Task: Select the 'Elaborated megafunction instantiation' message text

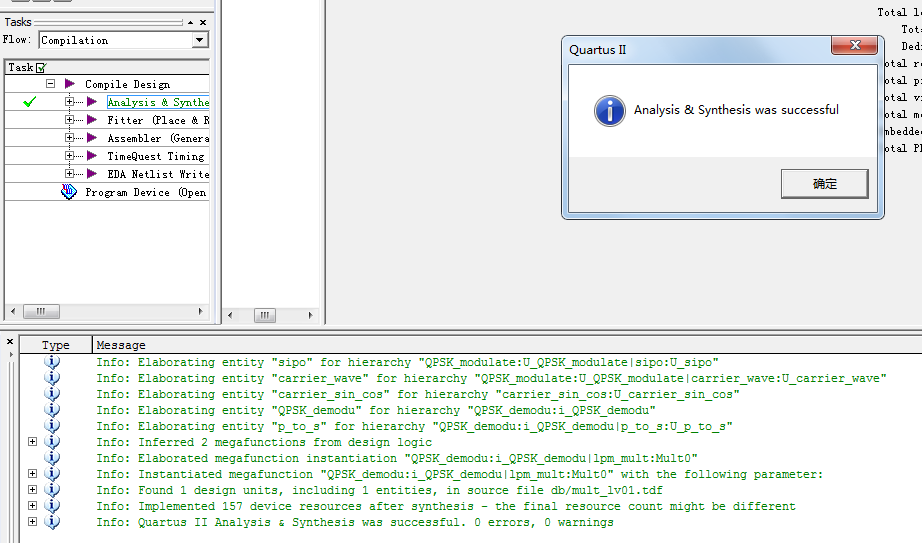Action: coord(397,458)
